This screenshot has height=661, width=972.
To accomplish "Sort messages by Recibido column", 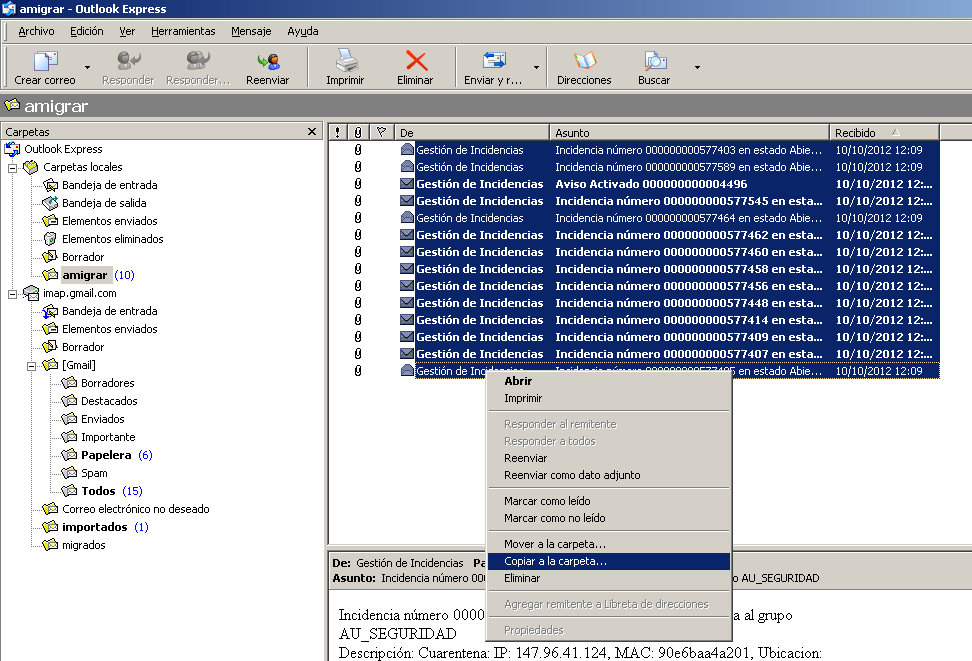I will pos(885,132).
